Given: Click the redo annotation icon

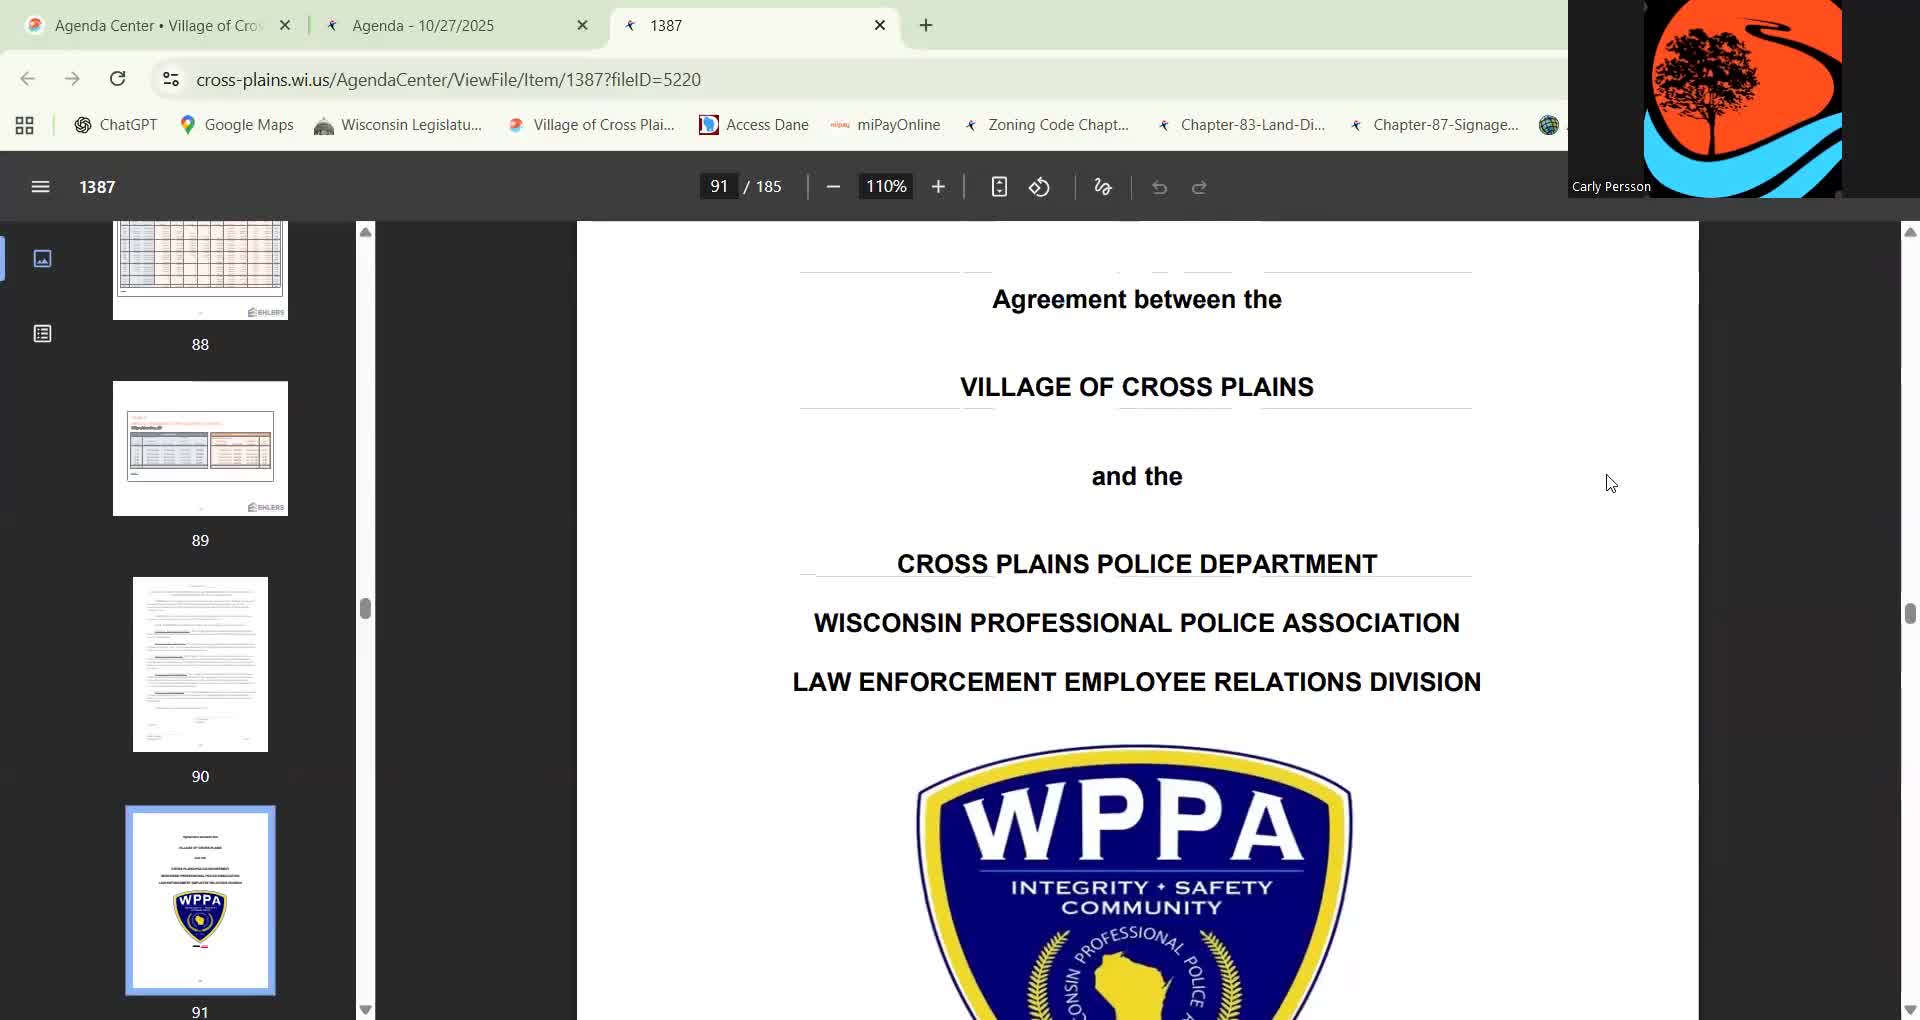Looking at the screenshot, I should 1198,186.
